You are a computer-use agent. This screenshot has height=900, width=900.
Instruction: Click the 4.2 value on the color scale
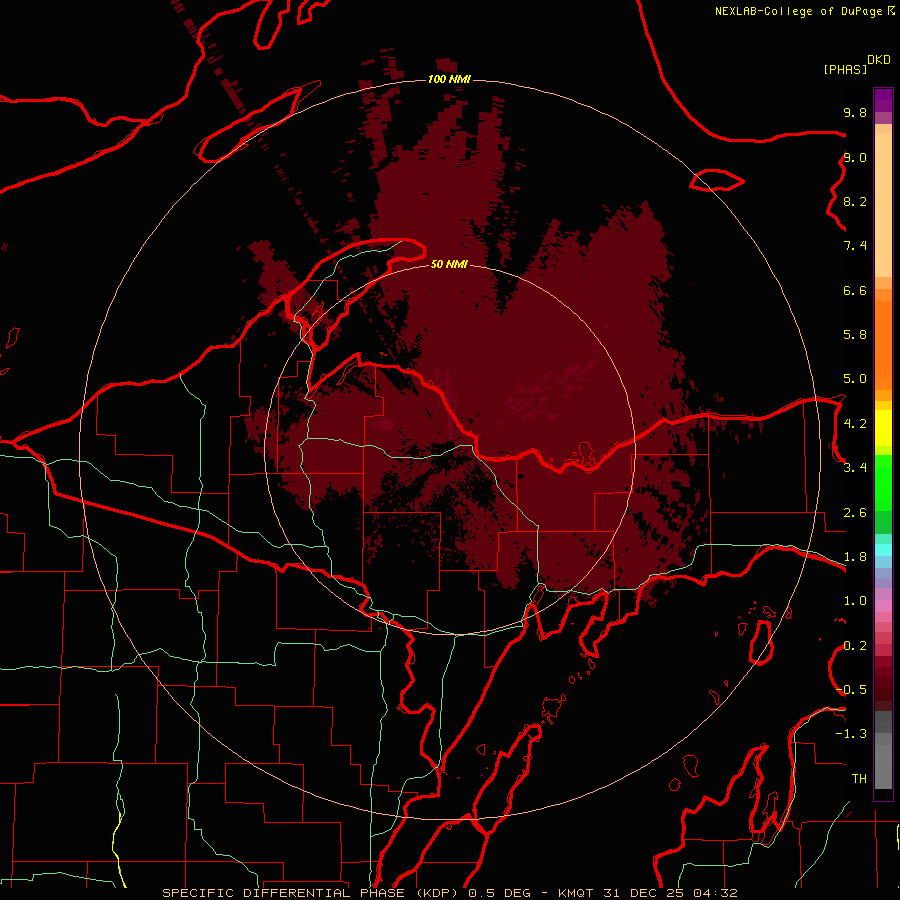pos(855,424)
